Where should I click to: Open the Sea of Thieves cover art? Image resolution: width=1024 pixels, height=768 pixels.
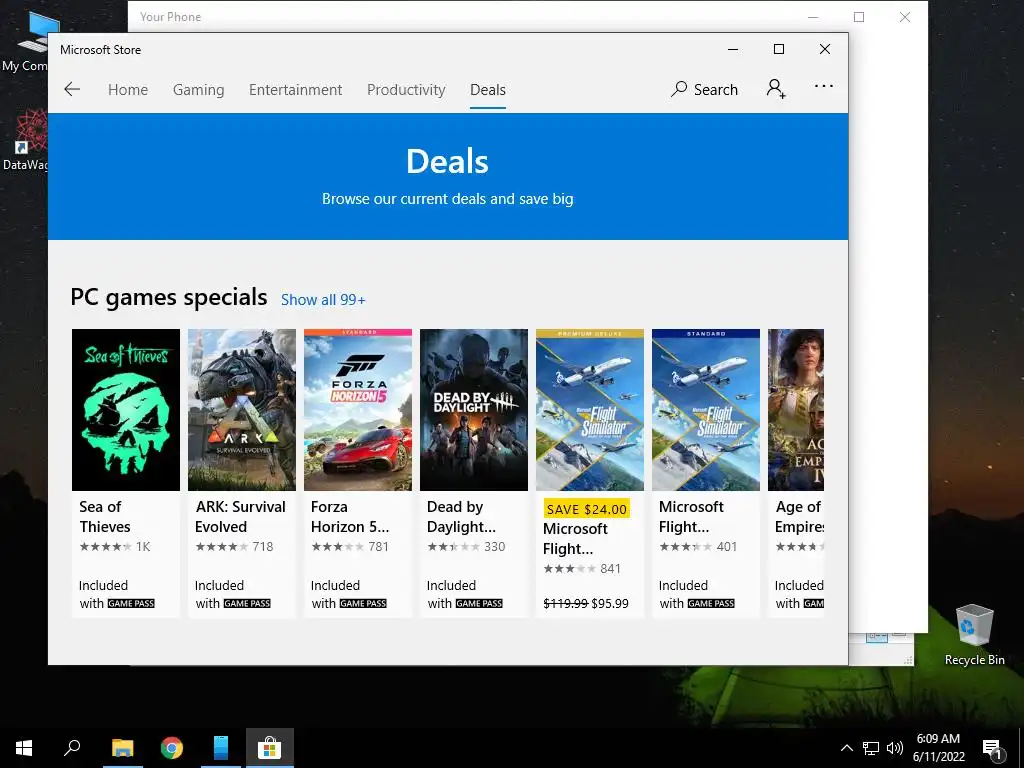pos(125,409)
